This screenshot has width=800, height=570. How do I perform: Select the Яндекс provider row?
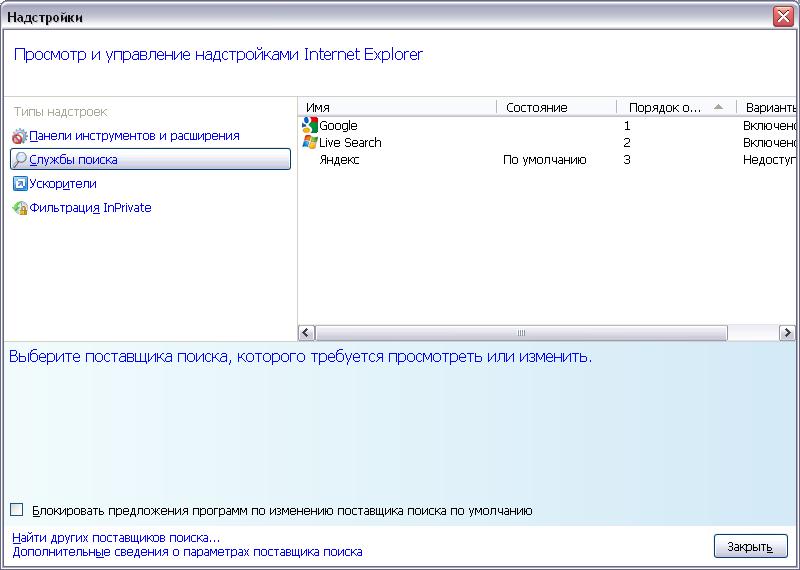pos(547,160)
